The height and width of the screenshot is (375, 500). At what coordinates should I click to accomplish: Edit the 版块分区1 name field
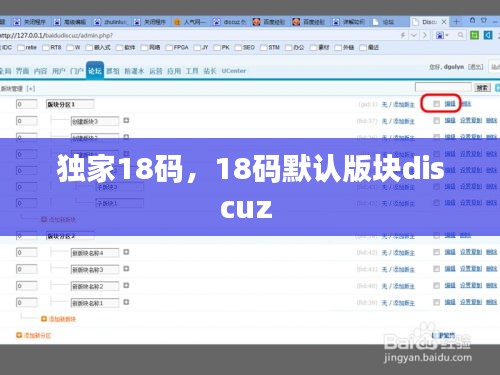coord(70,104)
